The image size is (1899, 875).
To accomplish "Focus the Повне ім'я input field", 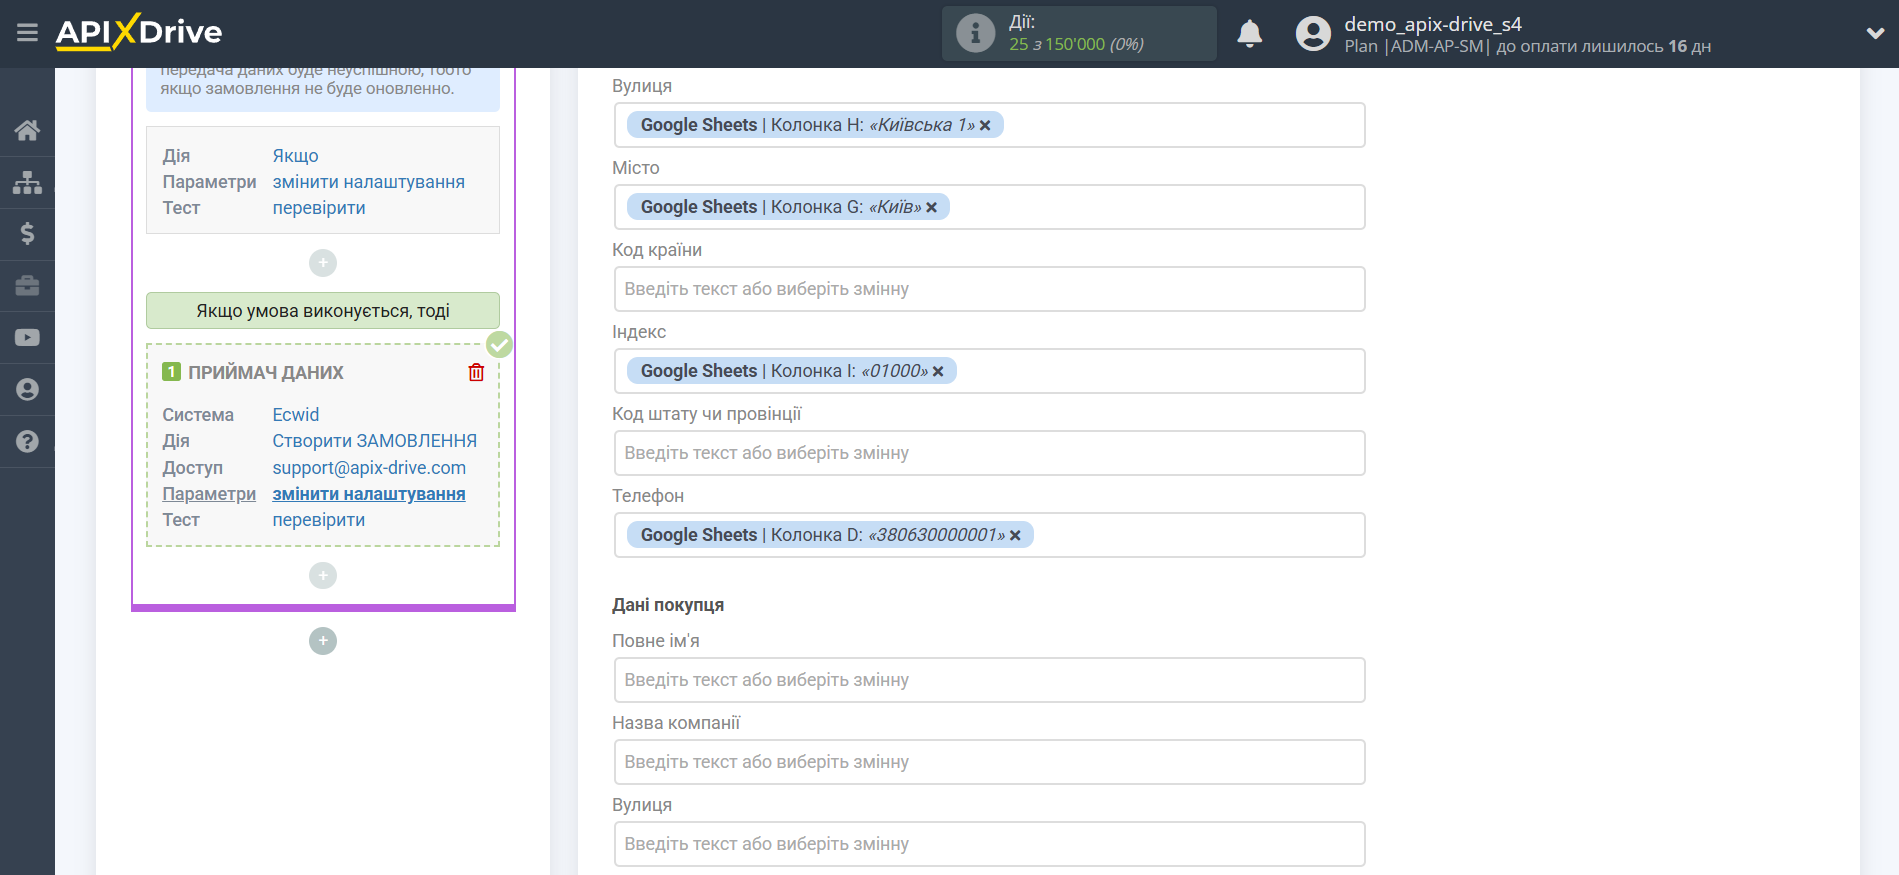I will [990, 680].
